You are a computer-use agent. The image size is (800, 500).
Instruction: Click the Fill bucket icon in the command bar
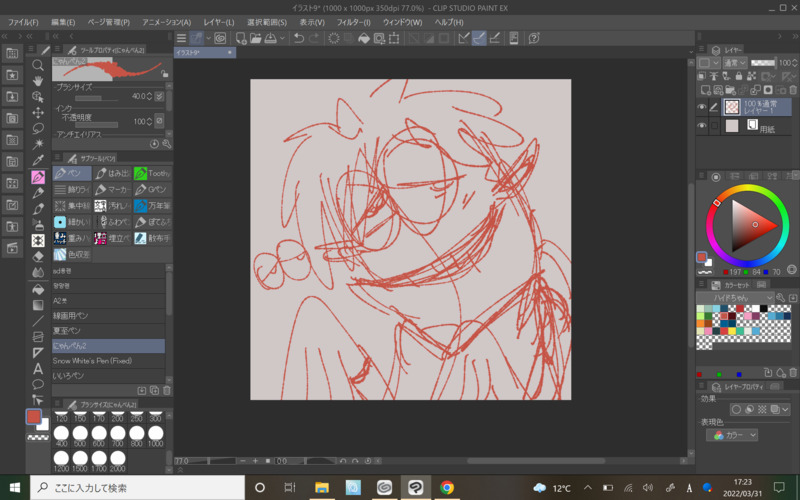tap(363, 38)
